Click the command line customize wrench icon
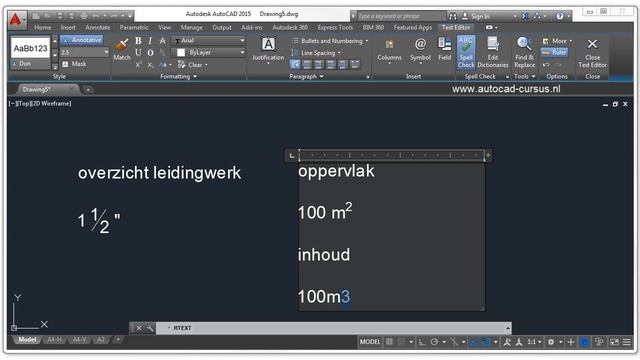640x360 pixels. 150,328
